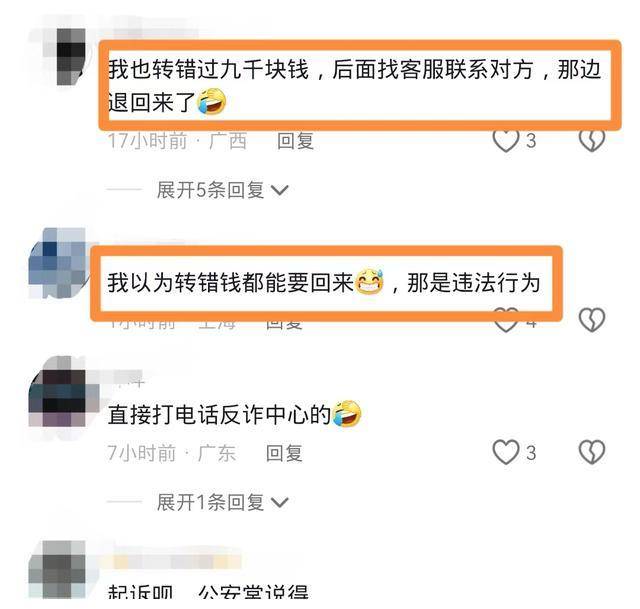Select comment about 转错过九千块钱
Screen dimensions: 640x609
[354, 85]
